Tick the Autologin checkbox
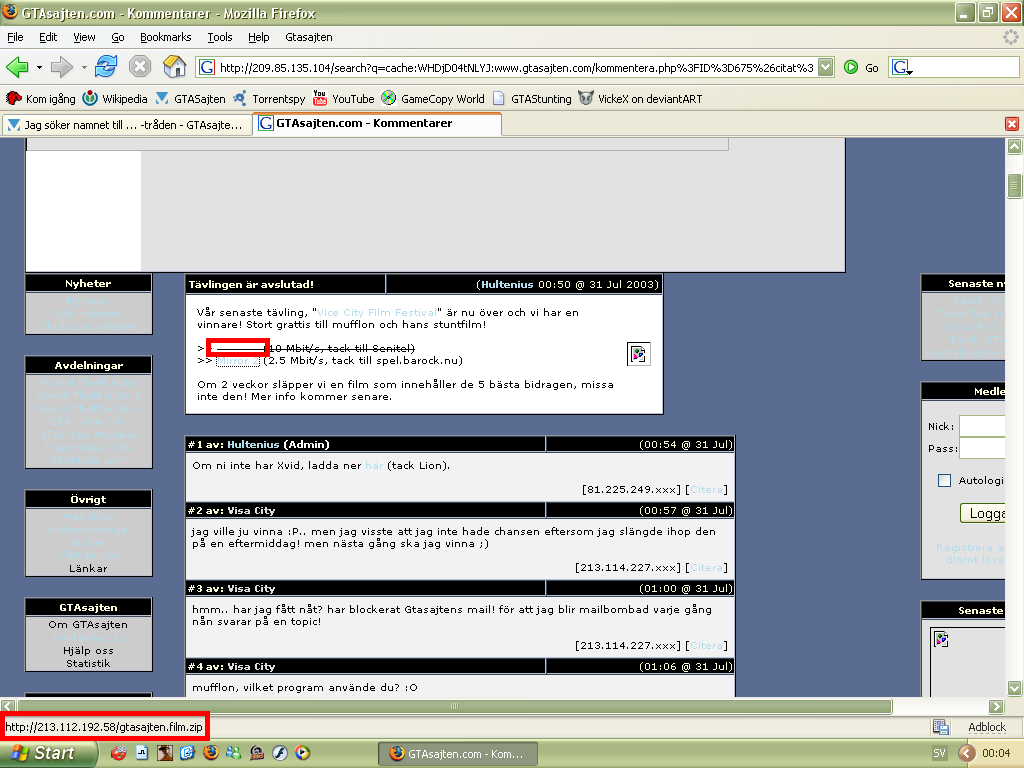 [944, 481]
